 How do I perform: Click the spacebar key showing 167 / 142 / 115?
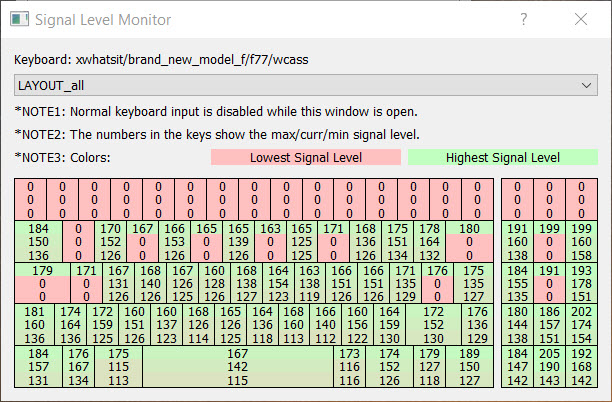coord(238,367)
